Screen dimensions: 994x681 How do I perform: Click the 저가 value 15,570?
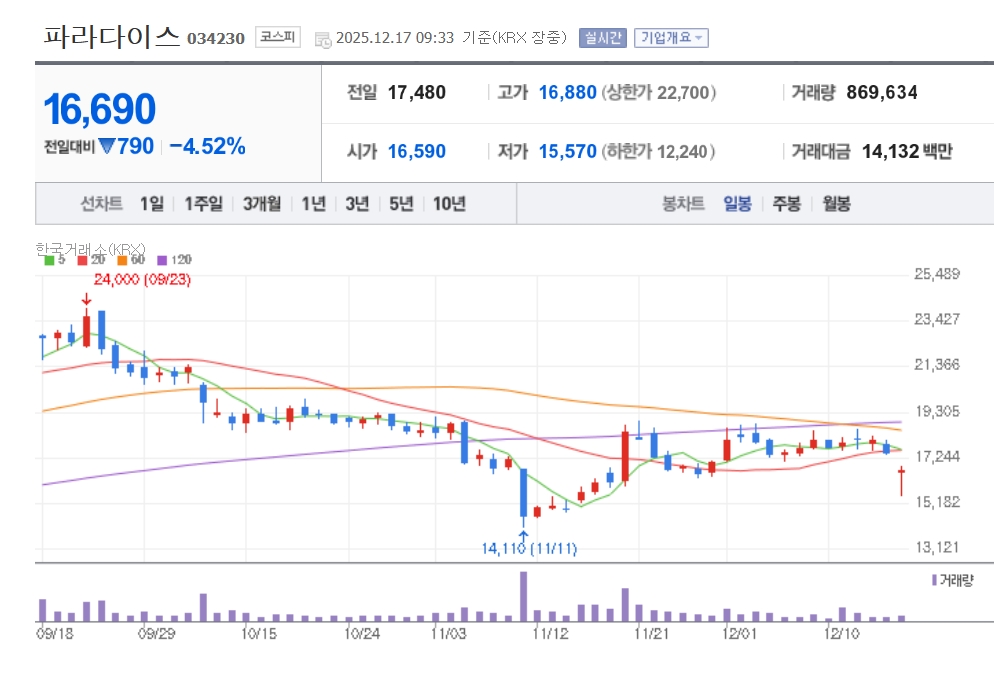(x=567, y=152)
